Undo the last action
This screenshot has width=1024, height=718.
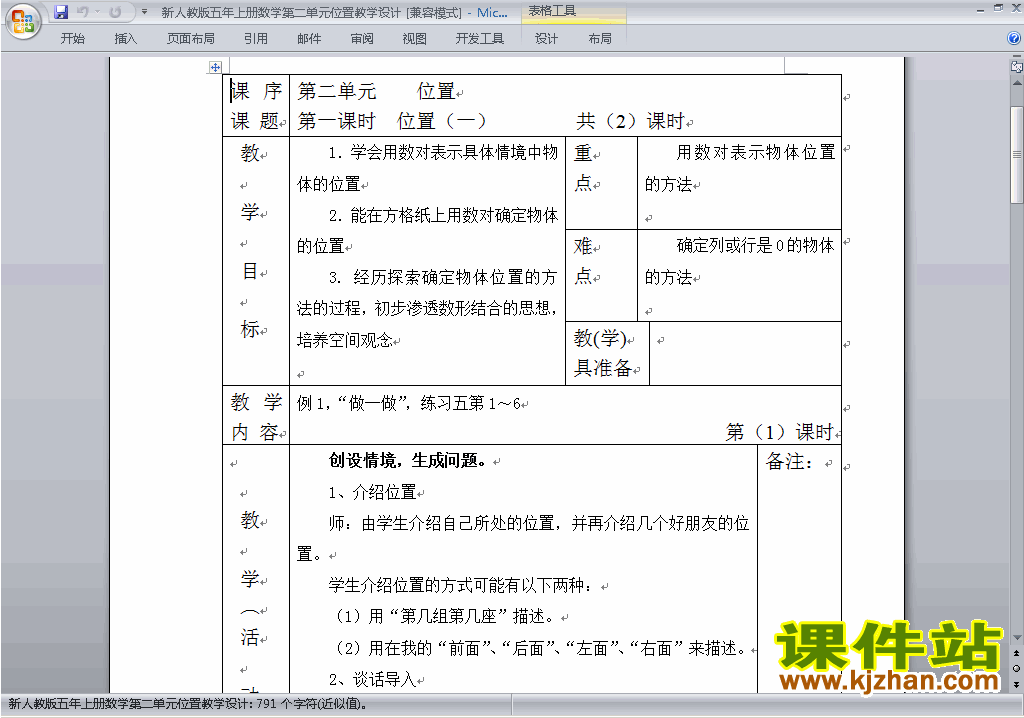tap(82, 12)
